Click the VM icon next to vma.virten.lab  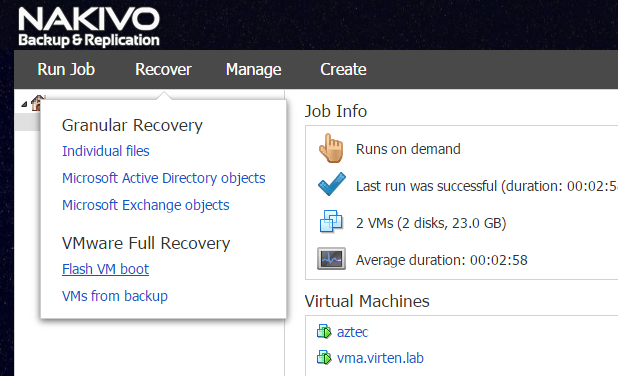(324, 357)
